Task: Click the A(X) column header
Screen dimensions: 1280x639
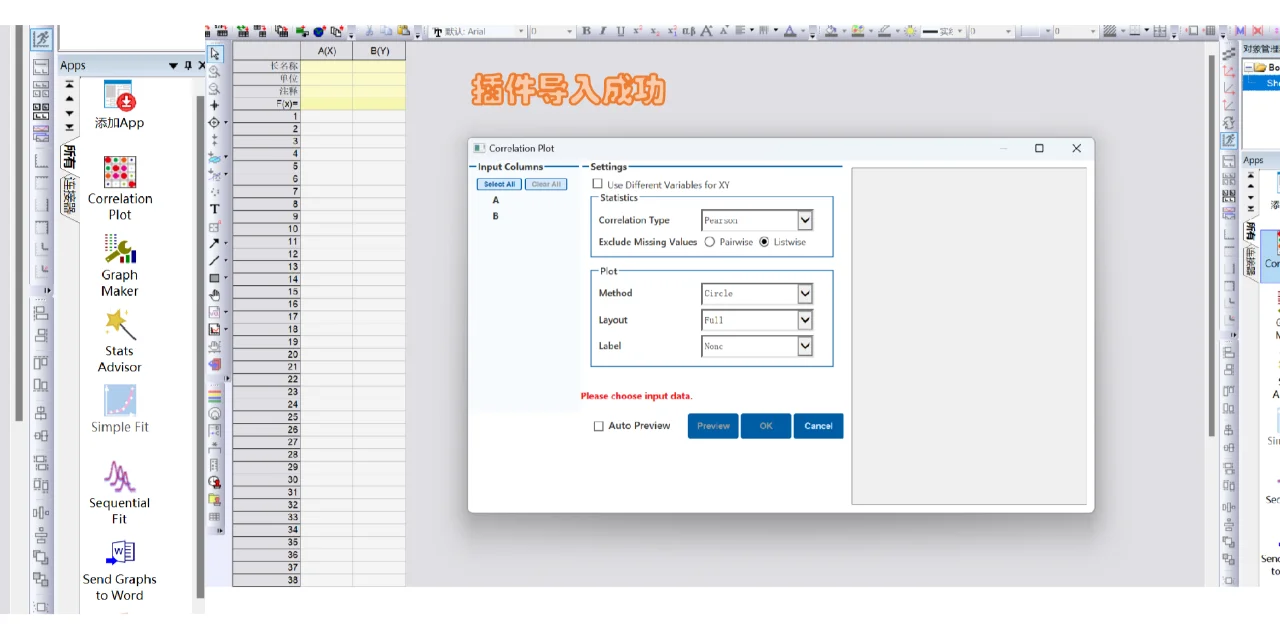Action: 327,50
